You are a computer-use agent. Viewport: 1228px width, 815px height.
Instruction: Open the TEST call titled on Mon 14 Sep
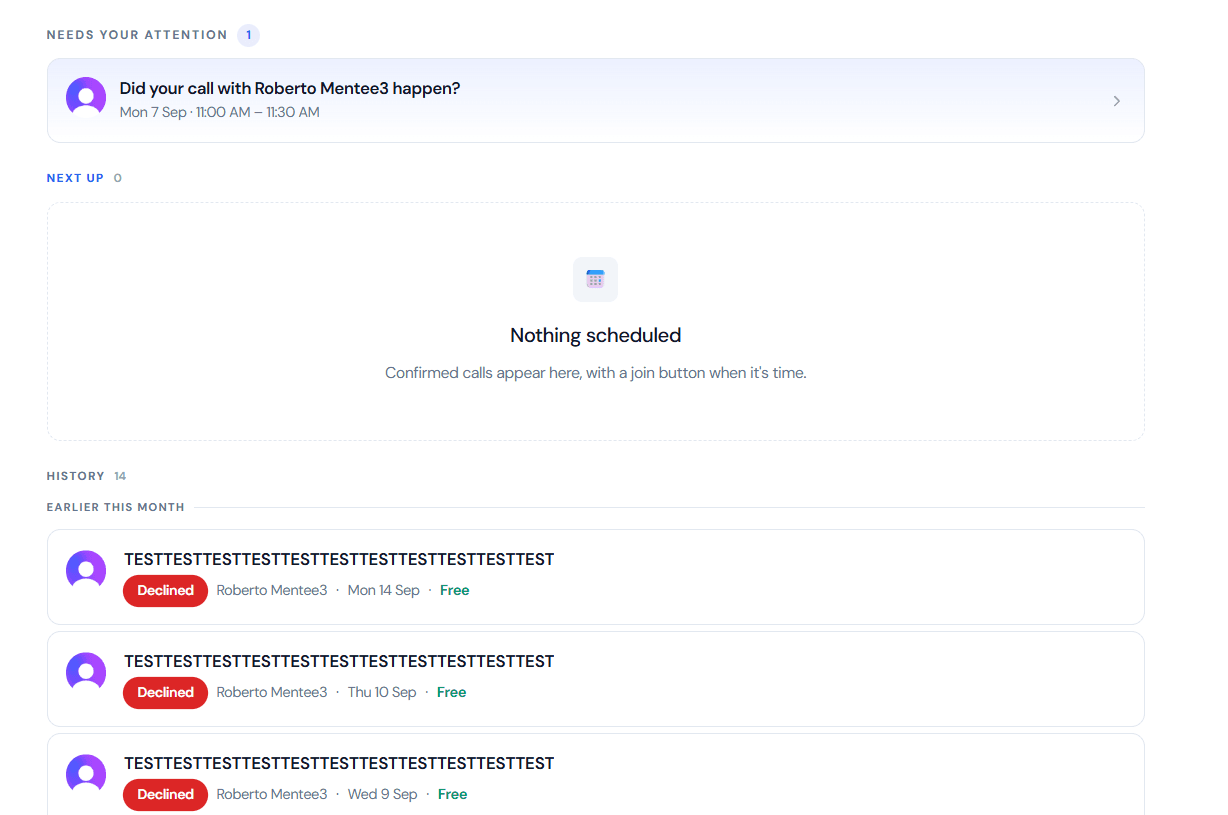tap(339, 559)
